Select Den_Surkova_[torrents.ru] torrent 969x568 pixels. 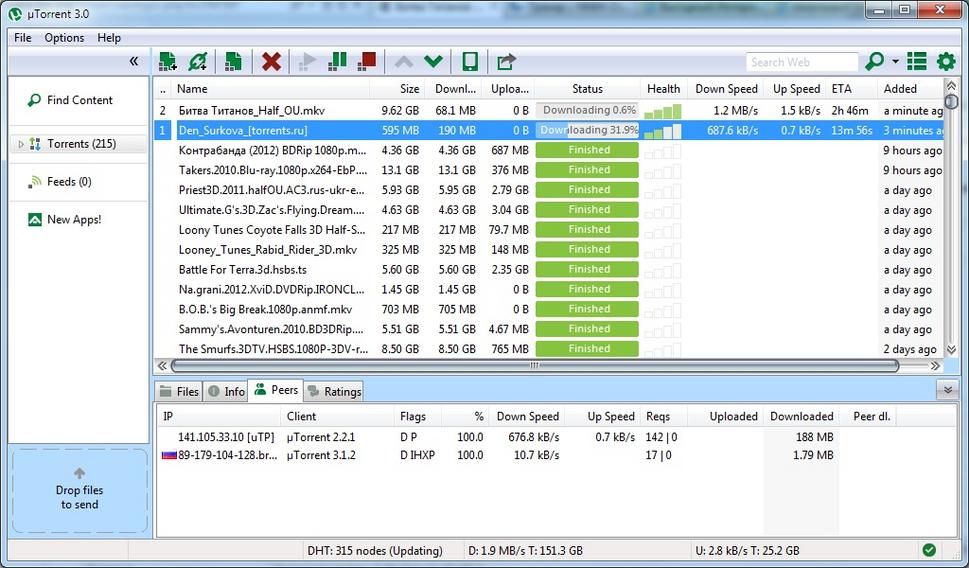[x=243, y=130]
